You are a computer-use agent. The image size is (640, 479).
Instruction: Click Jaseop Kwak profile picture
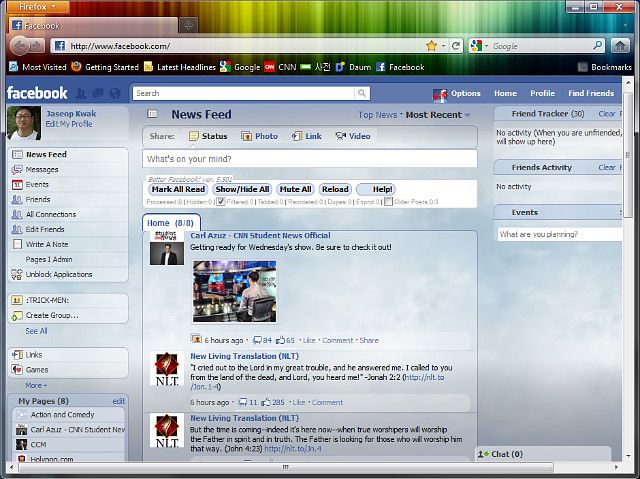click(24, 123)
